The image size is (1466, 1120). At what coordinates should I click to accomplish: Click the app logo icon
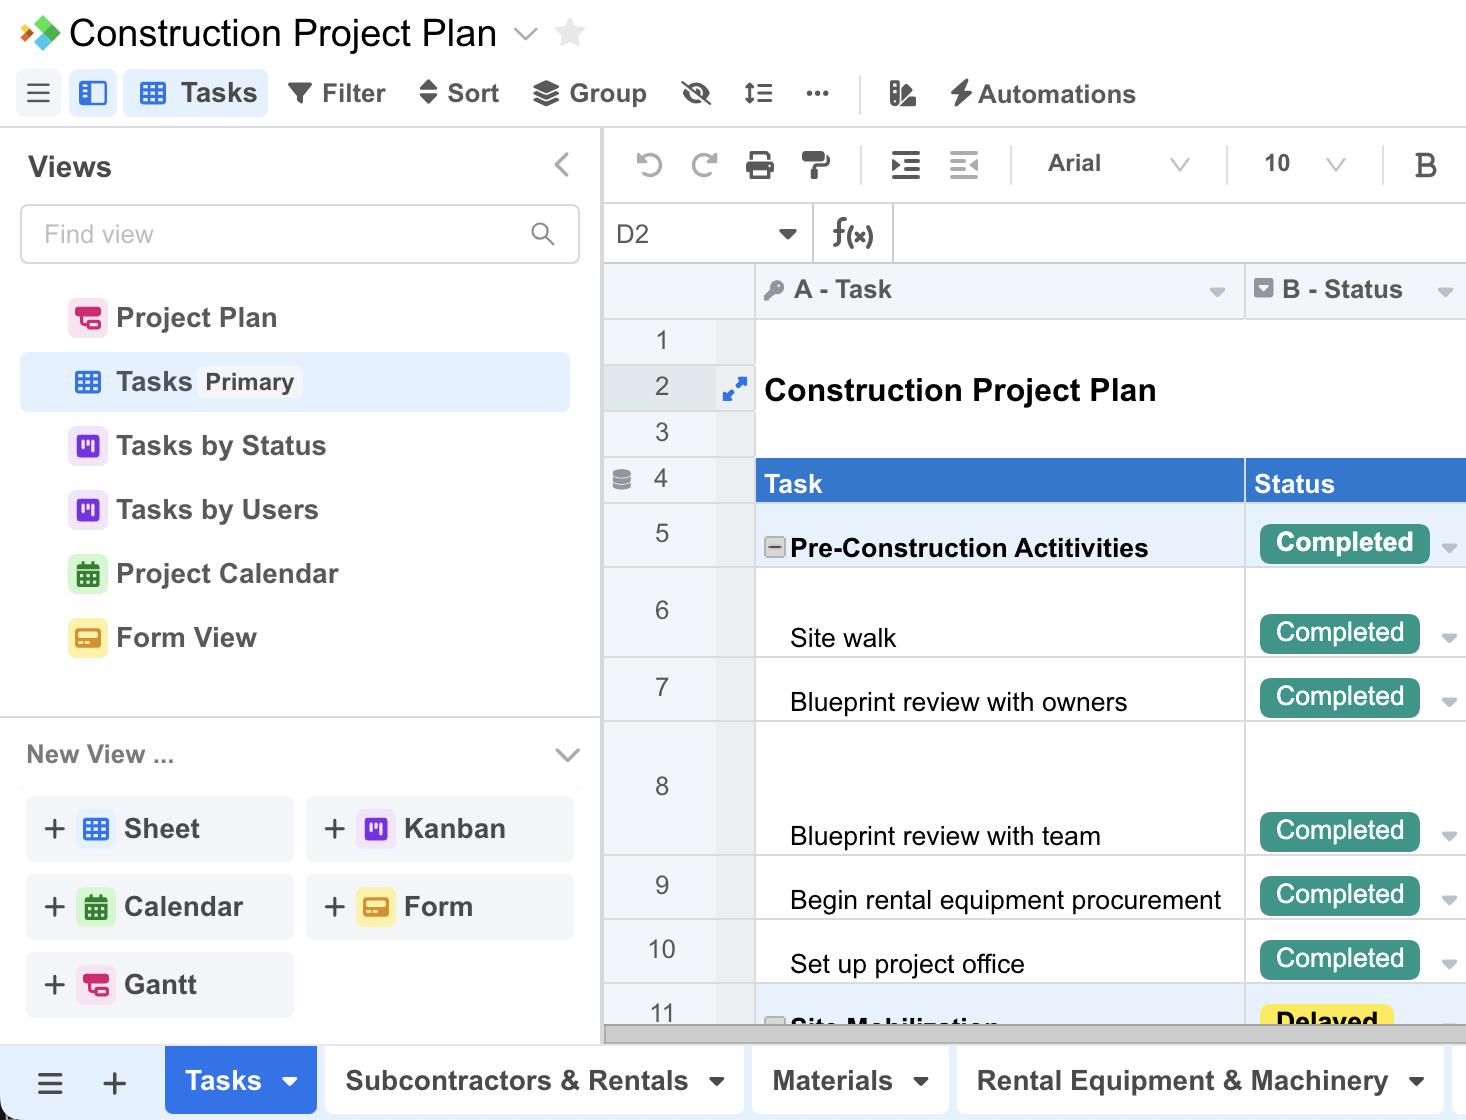[x=40, y=33]
